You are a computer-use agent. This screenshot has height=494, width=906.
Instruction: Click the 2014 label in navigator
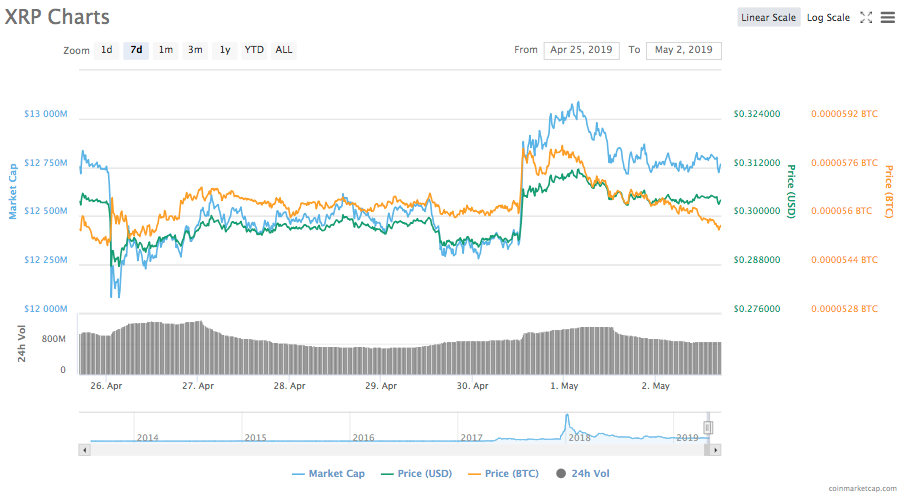(147, 438)
